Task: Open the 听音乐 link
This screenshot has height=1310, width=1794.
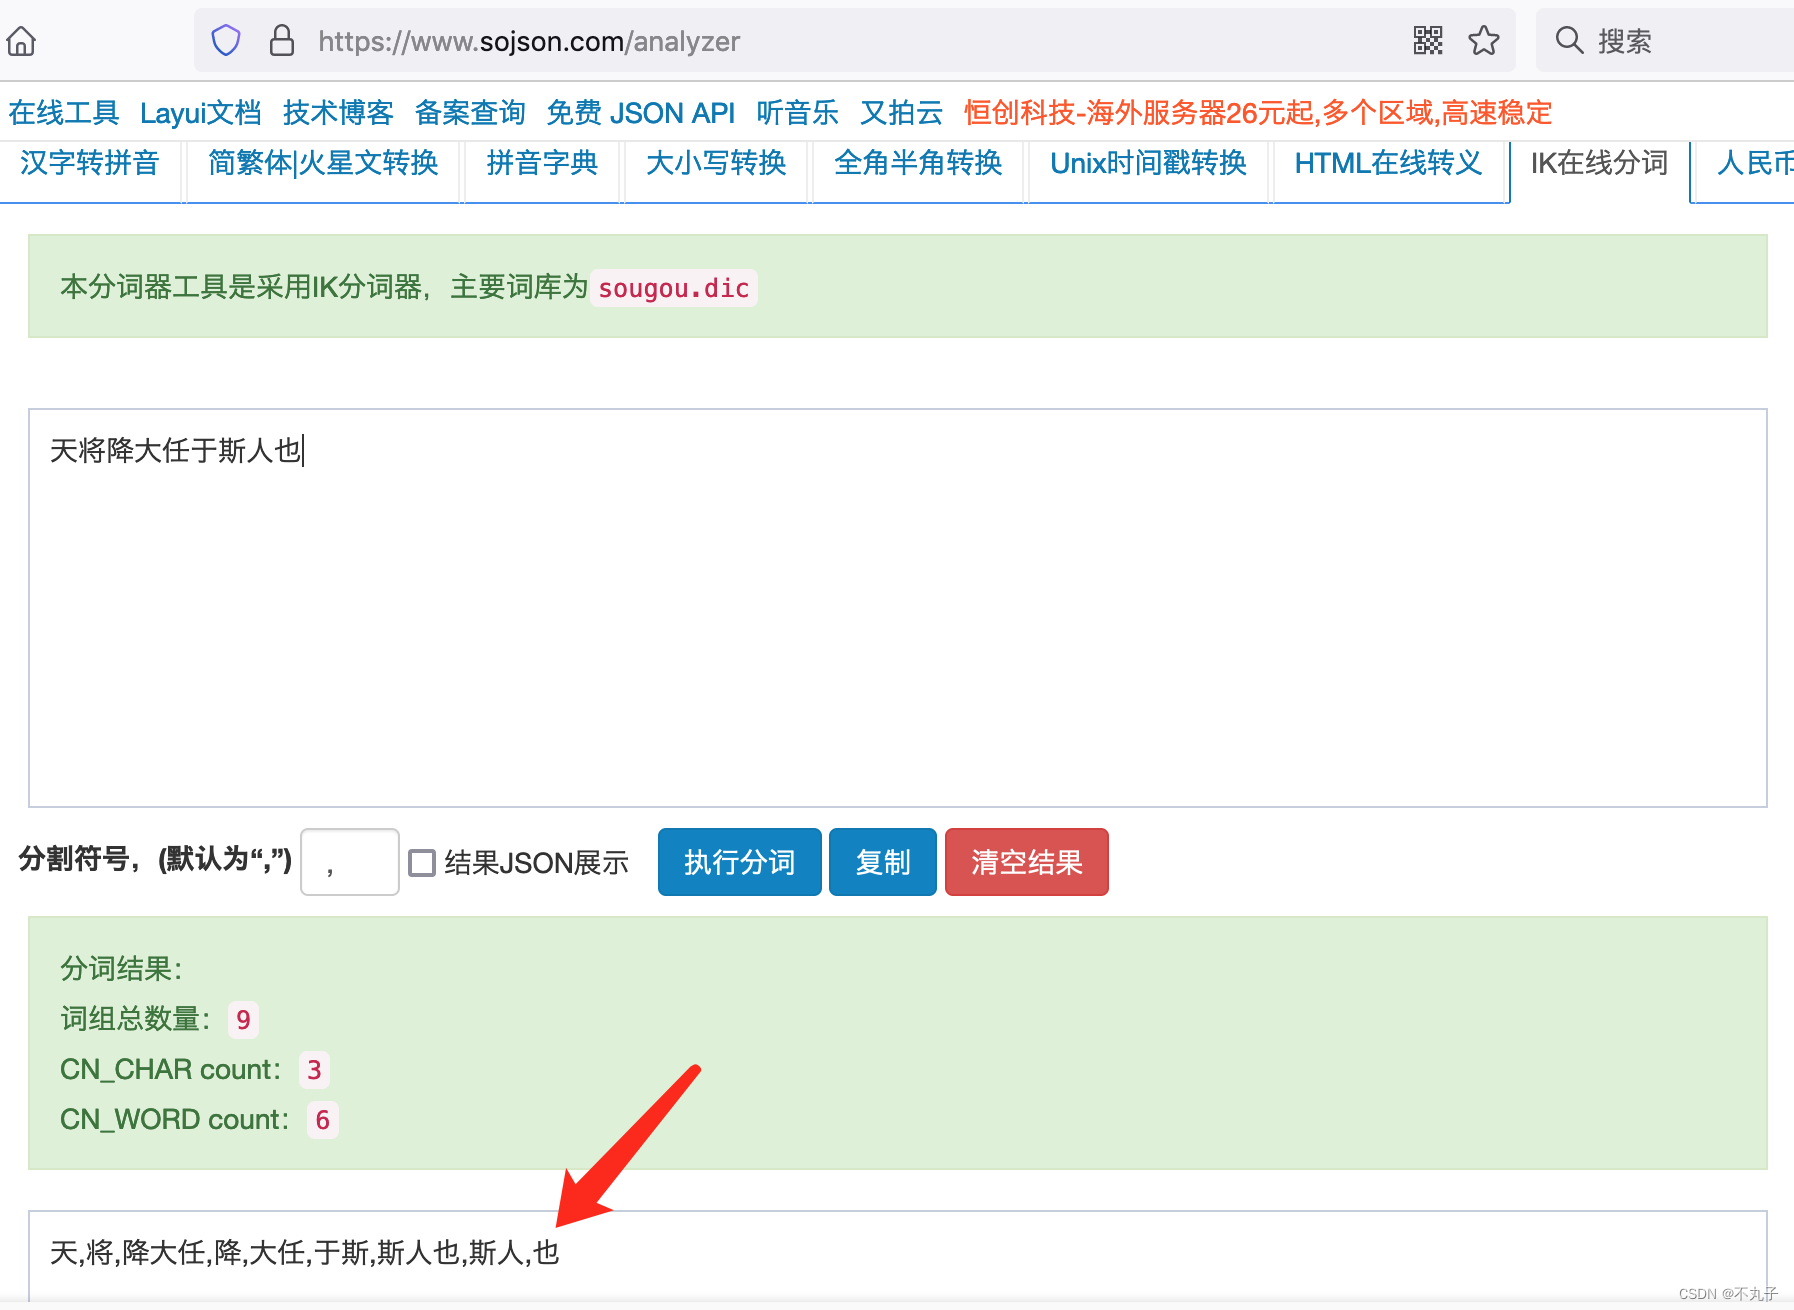Action: pyautogui.click(x=797, y=113)
